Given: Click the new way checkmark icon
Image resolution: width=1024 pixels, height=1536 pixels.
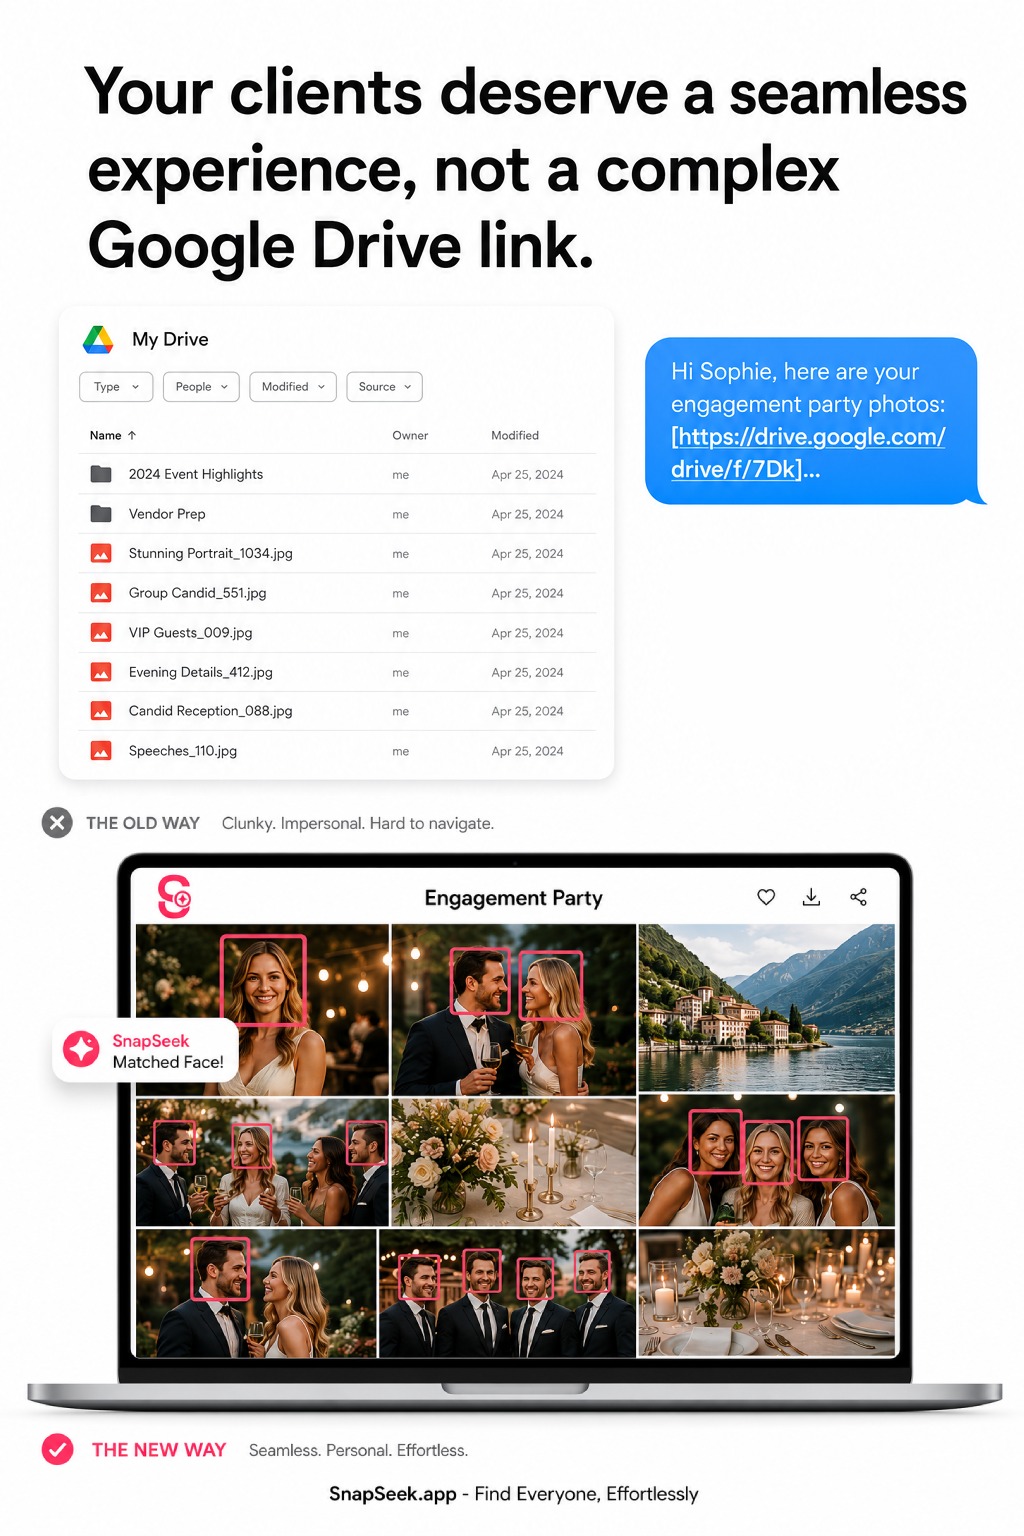Looking at the screenshot, I should click(57, 1449).
